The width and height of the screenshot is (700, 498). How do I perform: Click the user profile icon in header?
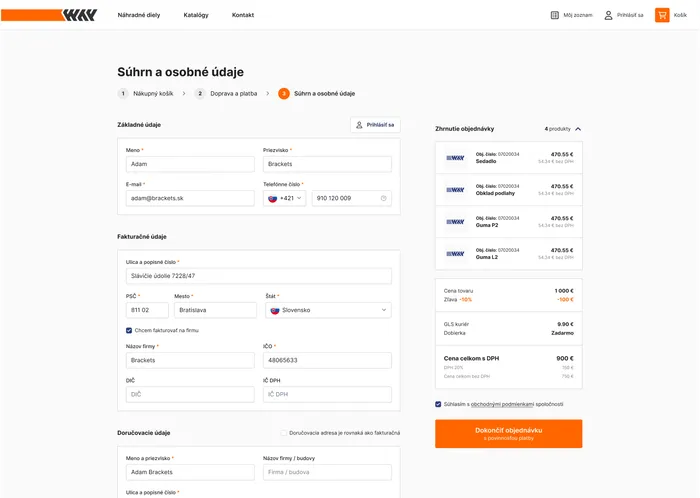(608, 15)
